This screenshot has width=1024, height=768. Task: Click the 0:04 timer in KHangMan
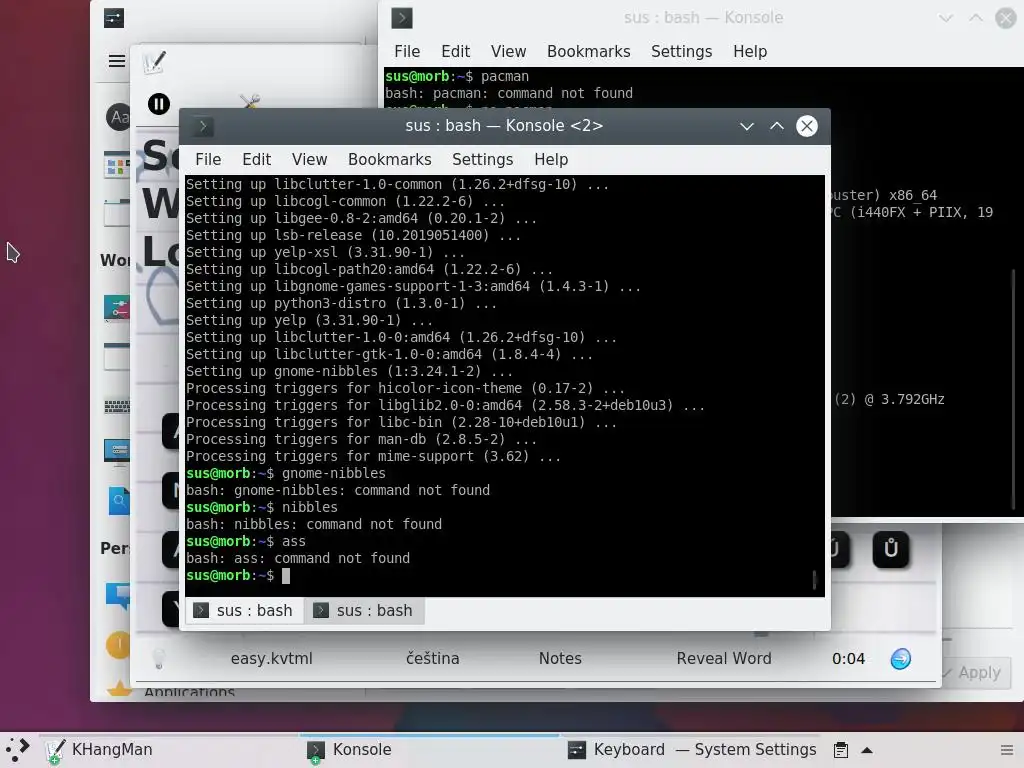tap(848, 658)
